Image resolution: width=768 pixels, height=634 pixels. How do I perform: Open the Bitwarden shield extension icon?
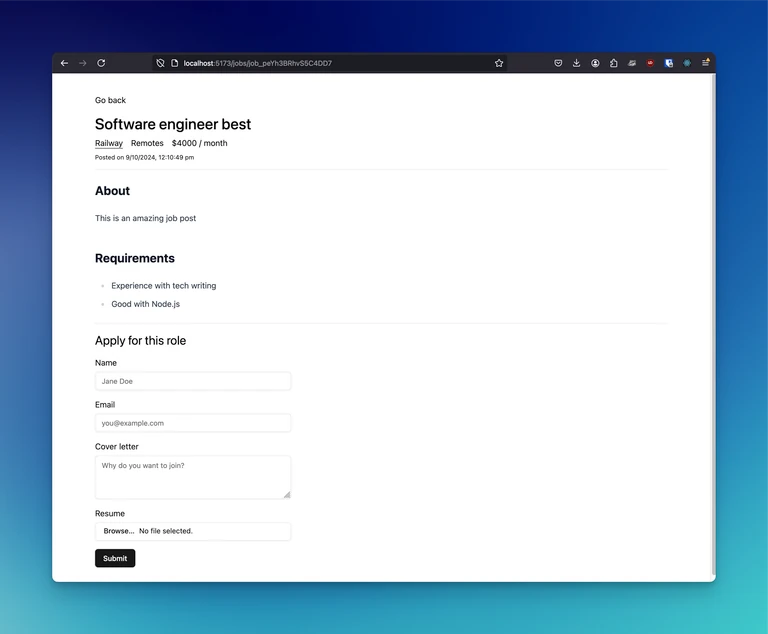(x=669, y=63)
